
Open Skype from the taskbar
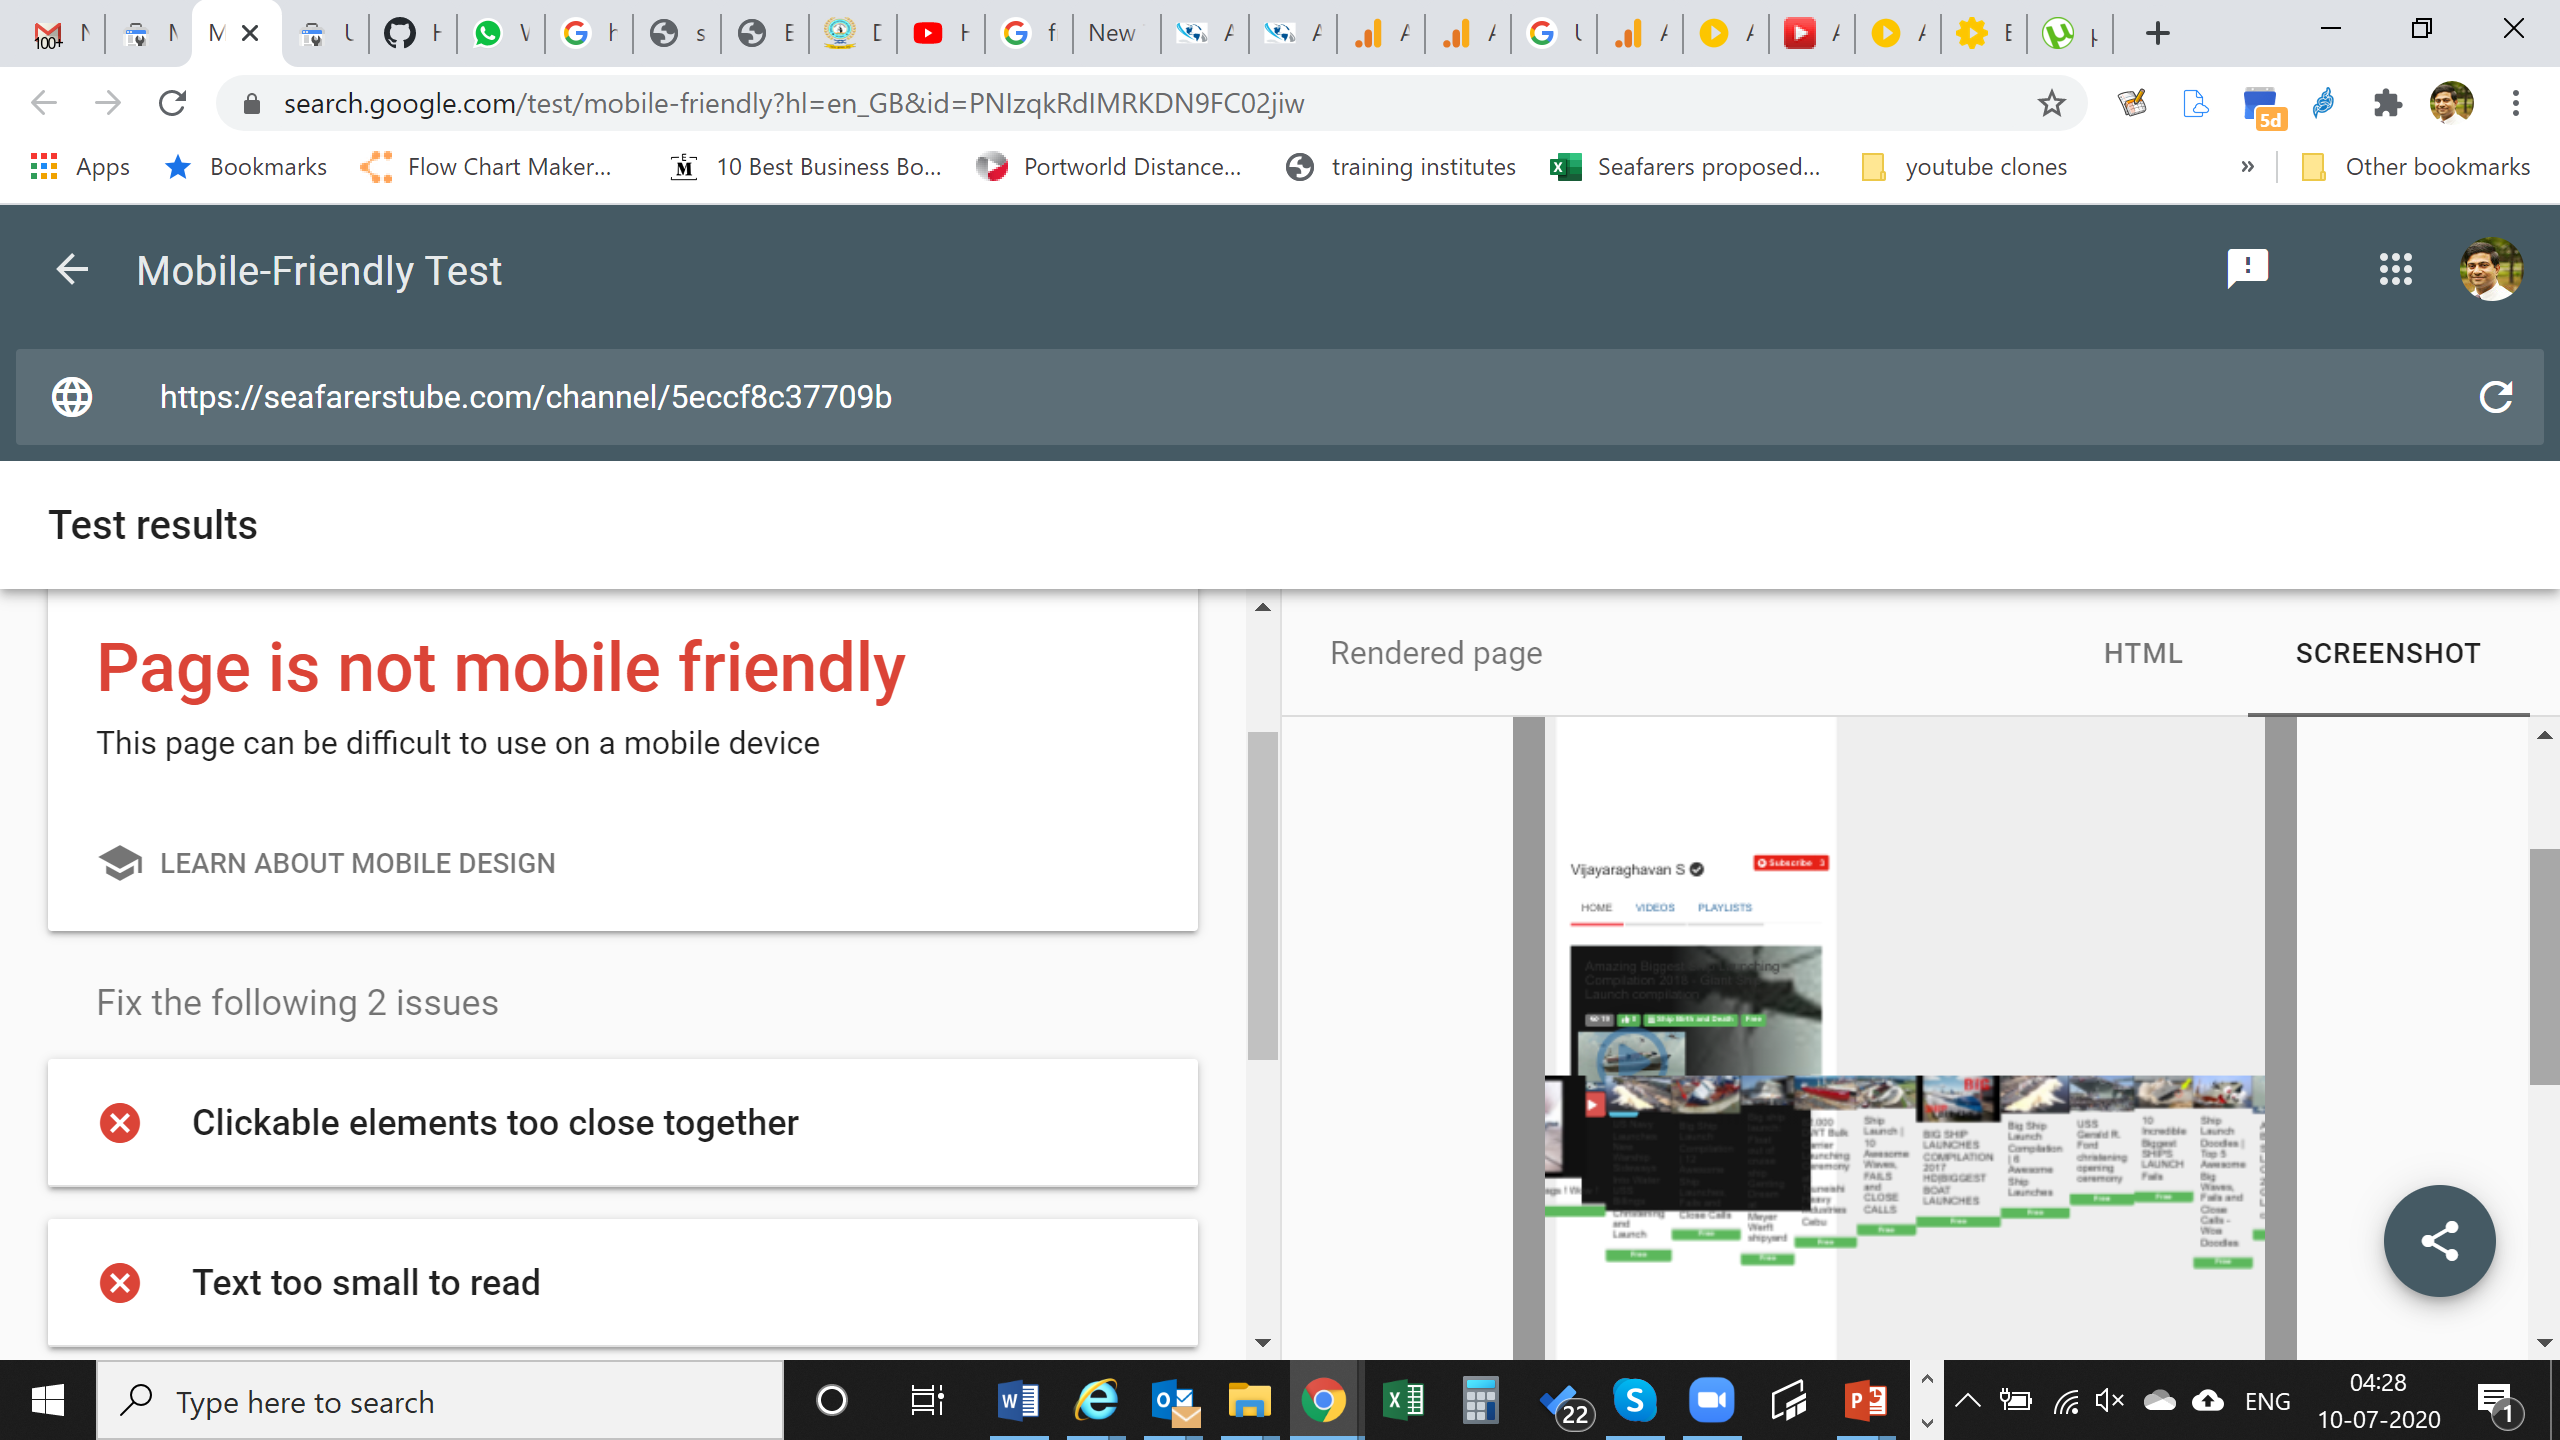[1634, 1401]
